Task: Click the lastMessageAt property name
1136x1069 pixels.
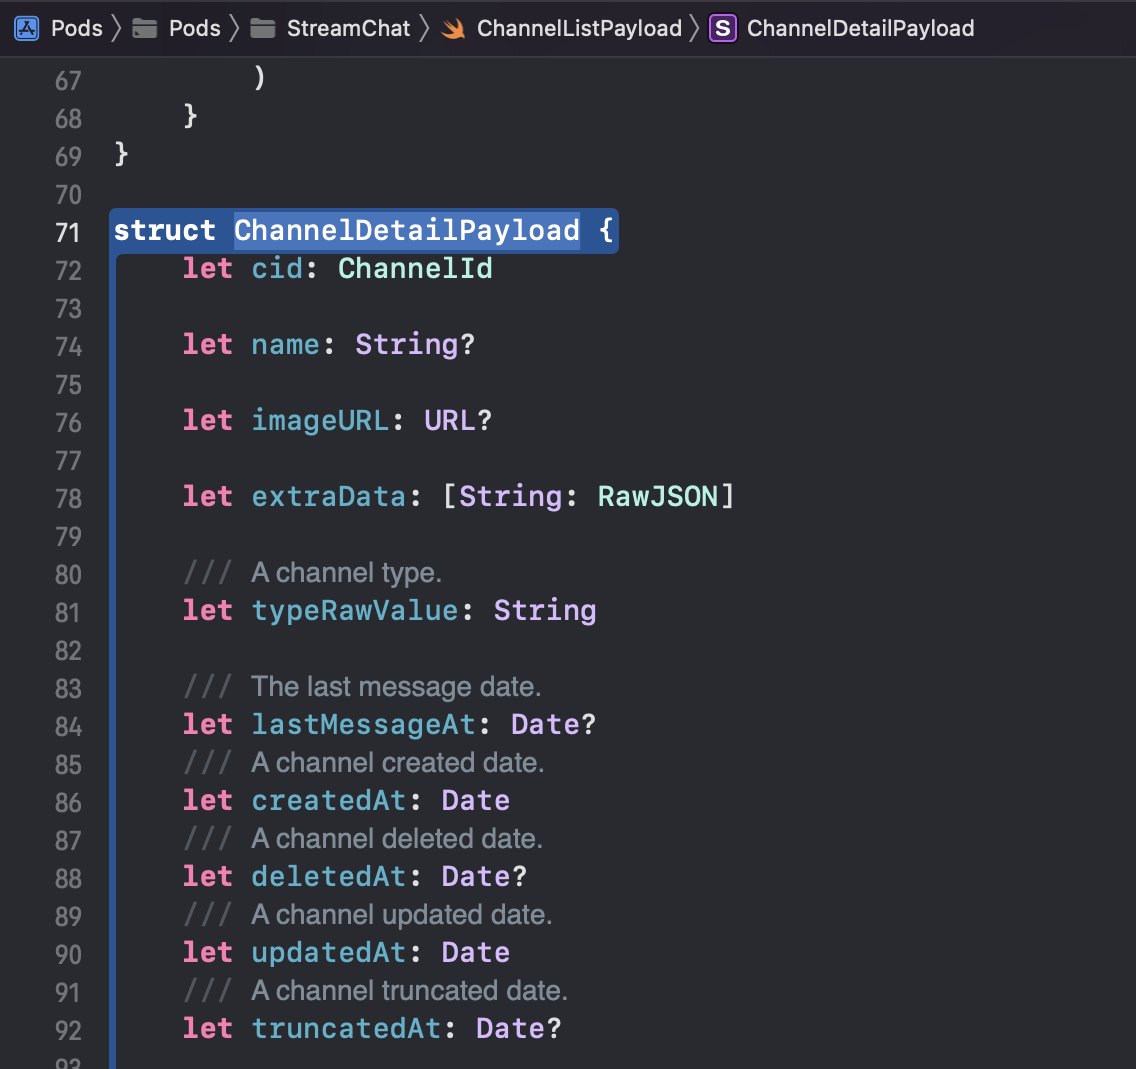Action: [x=364, y=725]
